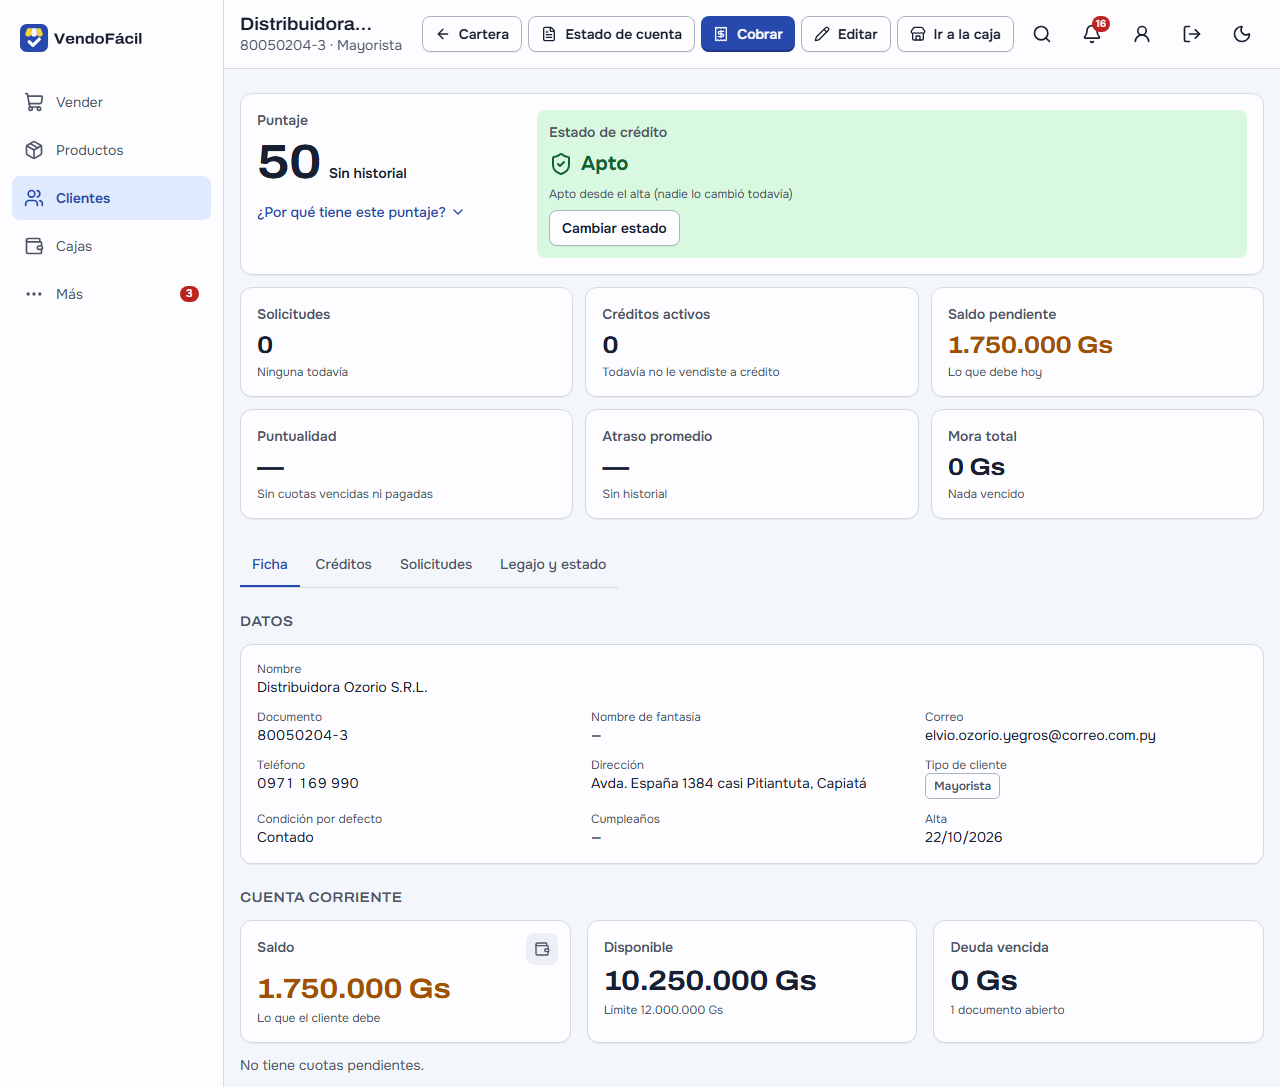Open the Legajo y estado tab
This screenshot has width=1280, height=1087.
[x=553, y=565]
